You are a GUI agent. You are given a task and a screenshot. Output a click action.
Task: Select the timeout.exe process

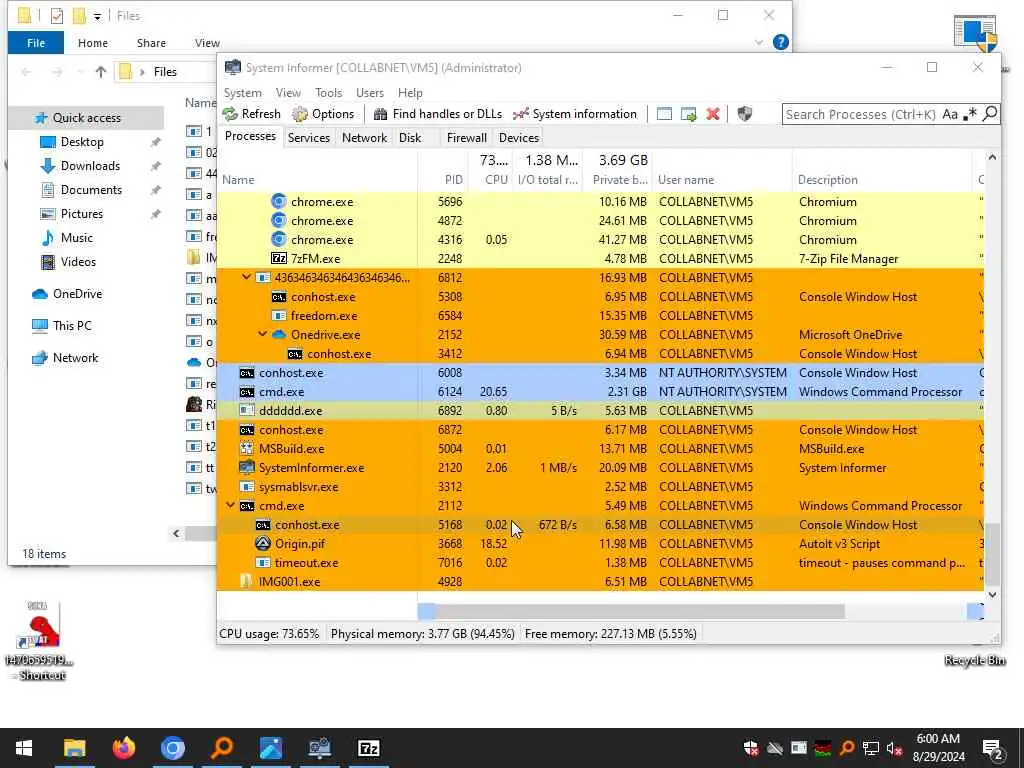(x=600, y=562)
